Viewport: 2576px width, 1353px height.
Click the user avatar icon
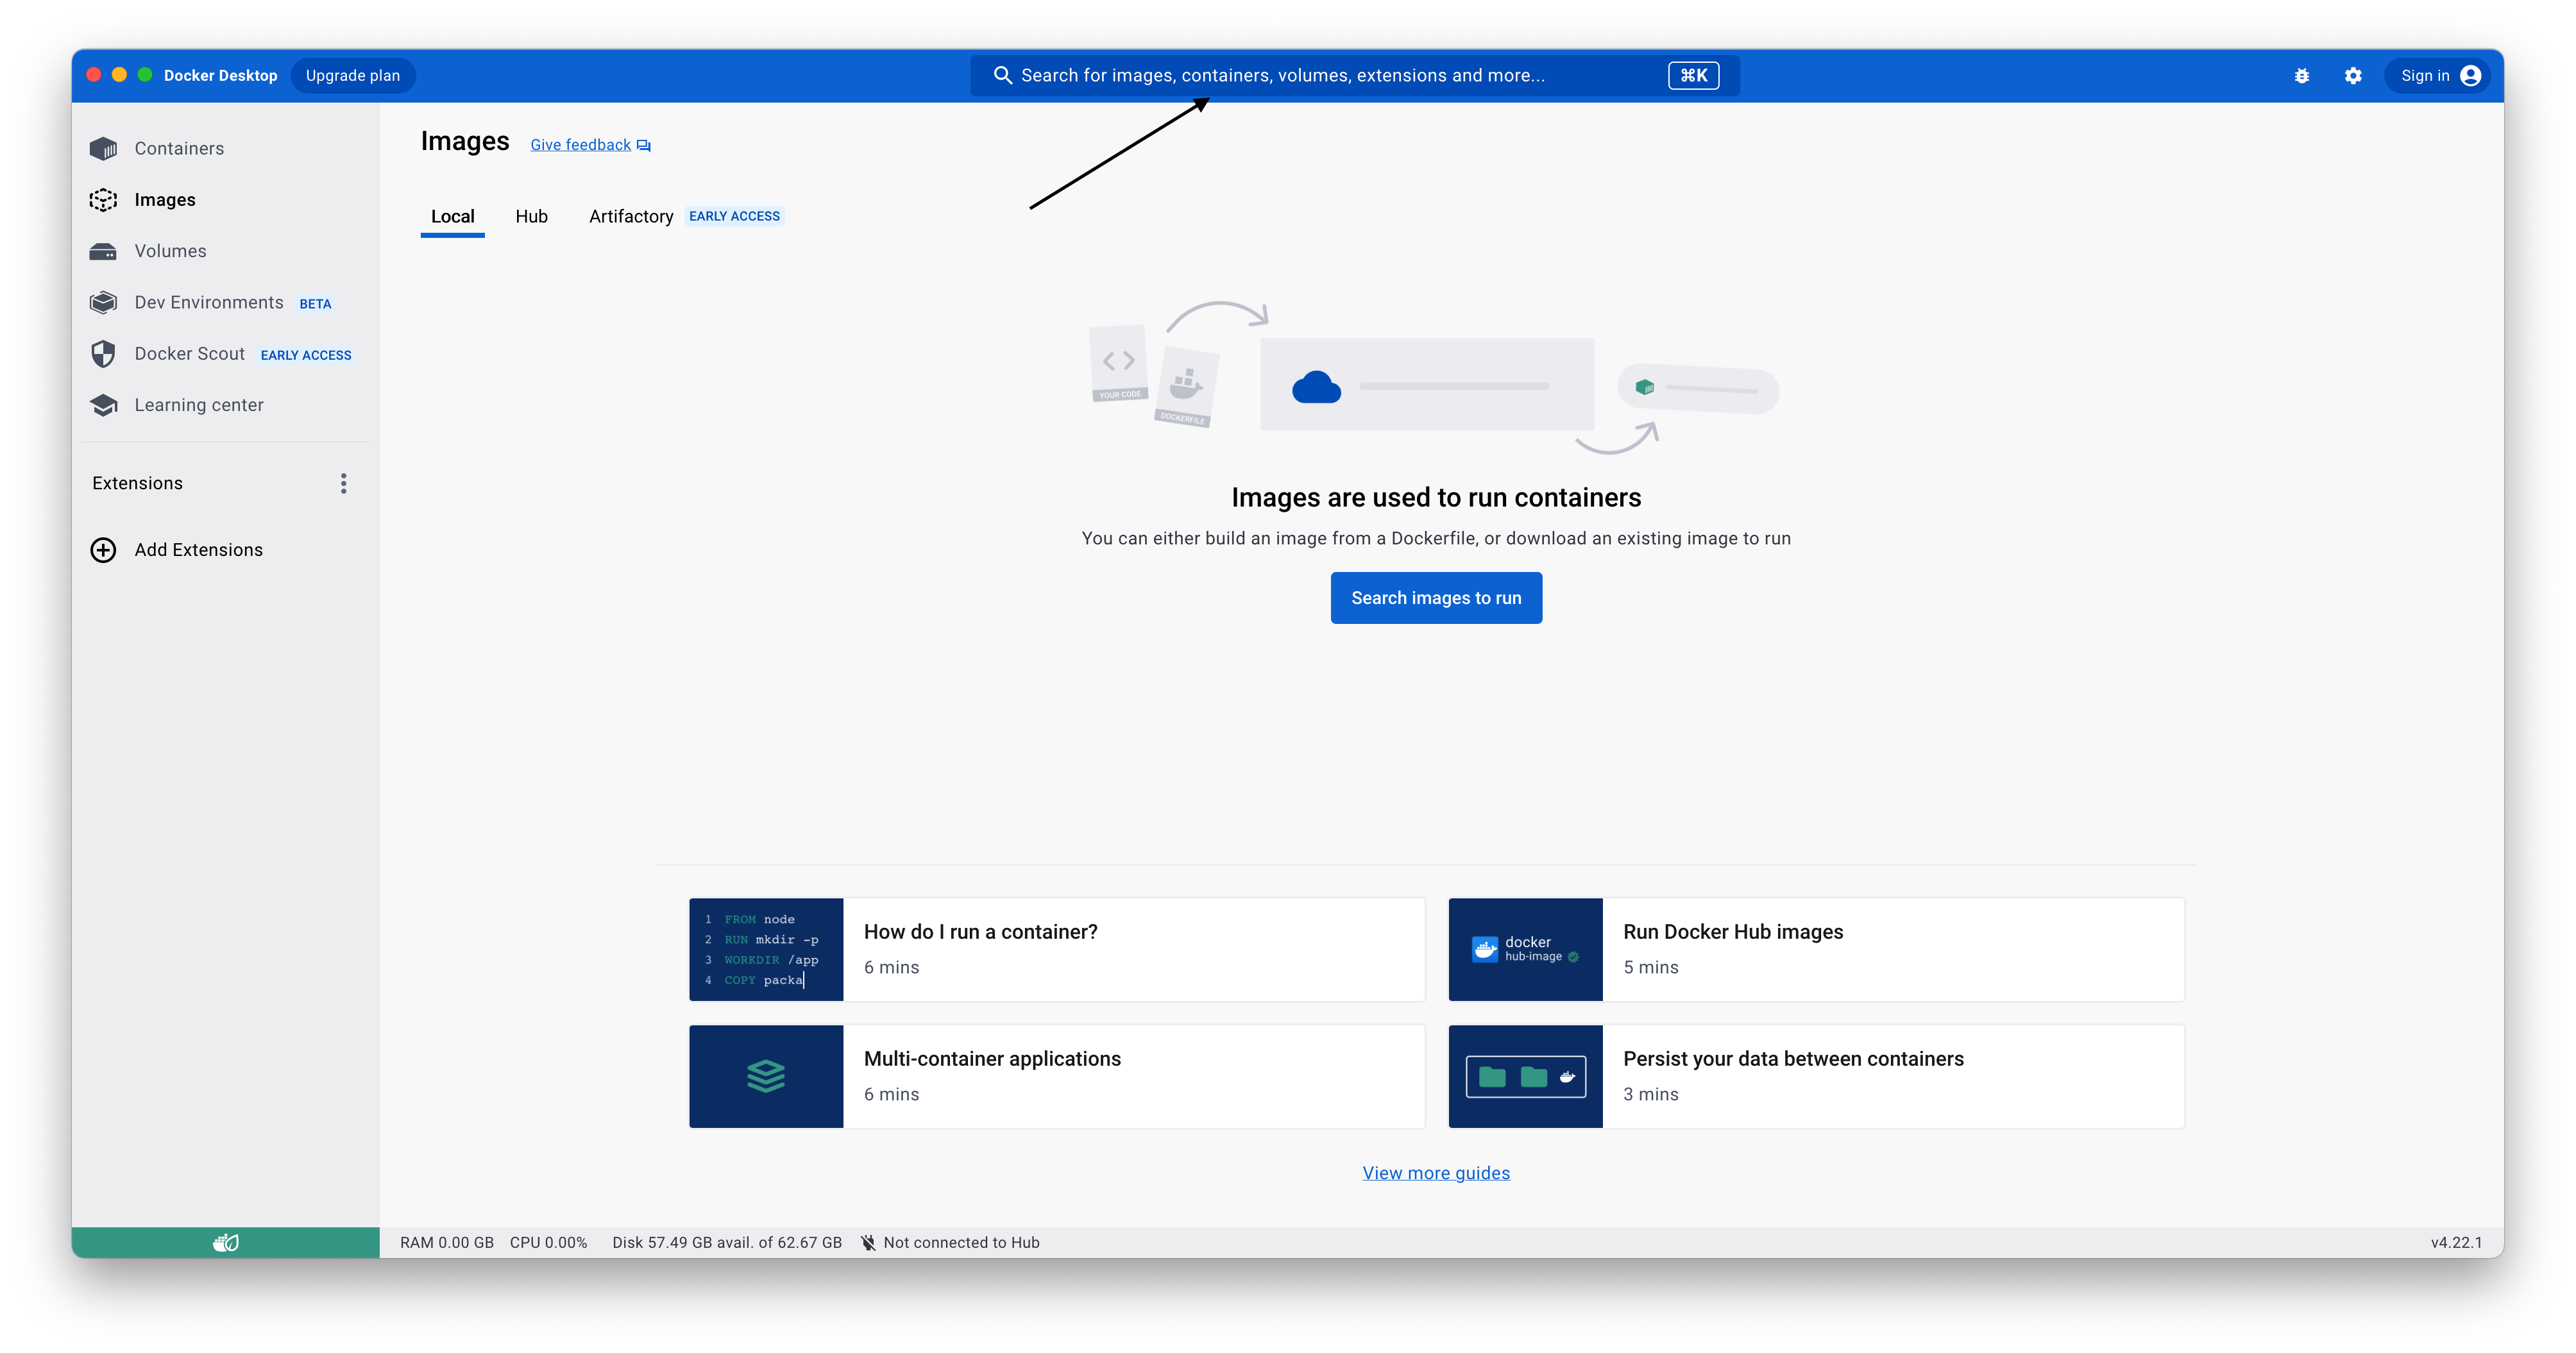pos(2470,76)
